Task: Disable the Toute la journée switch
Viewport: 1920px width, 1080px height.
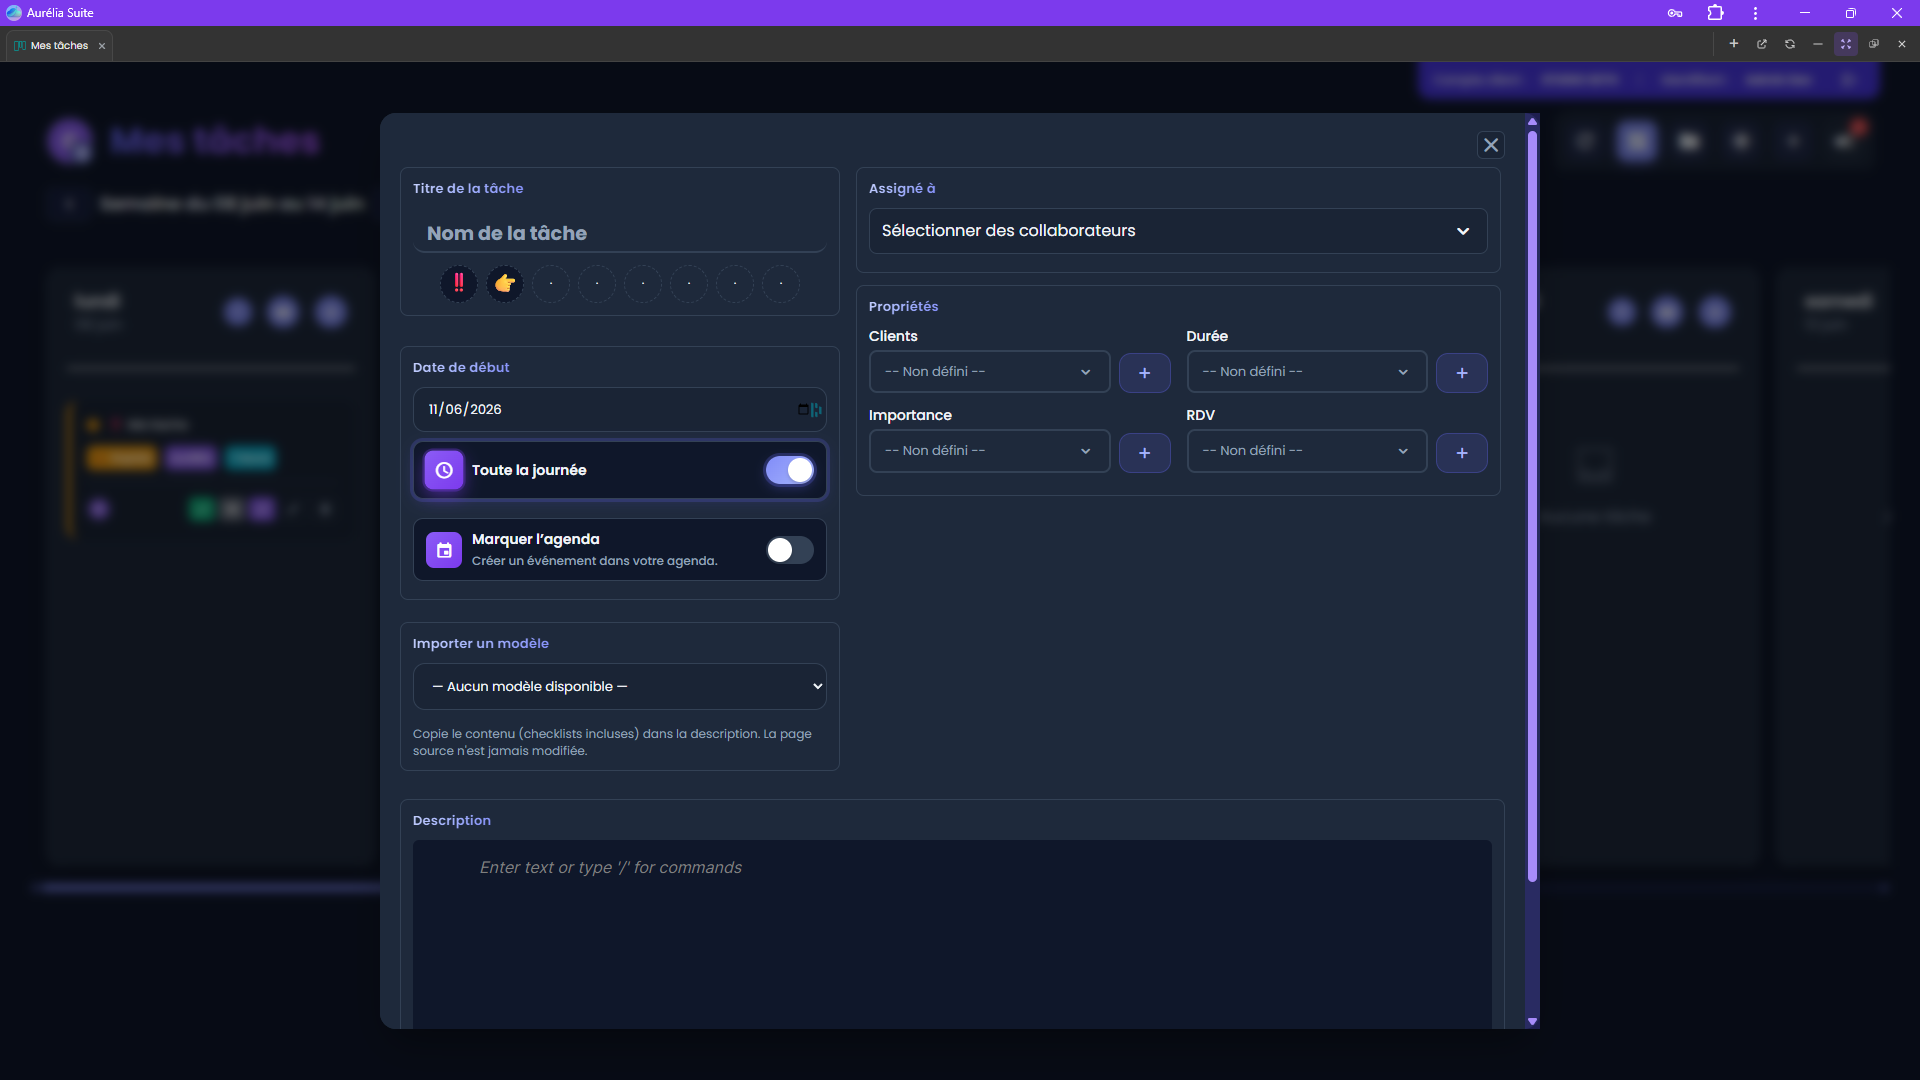Action: pyautogui.click(x=790, y=470)
